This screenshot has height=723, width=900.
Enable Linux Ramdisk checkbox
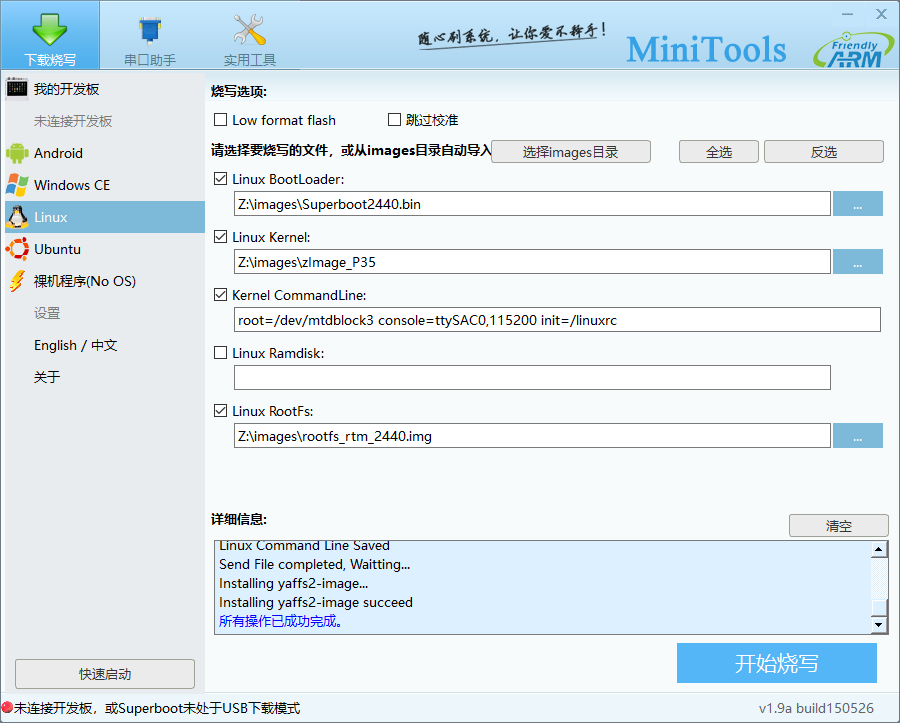point(220,352)
